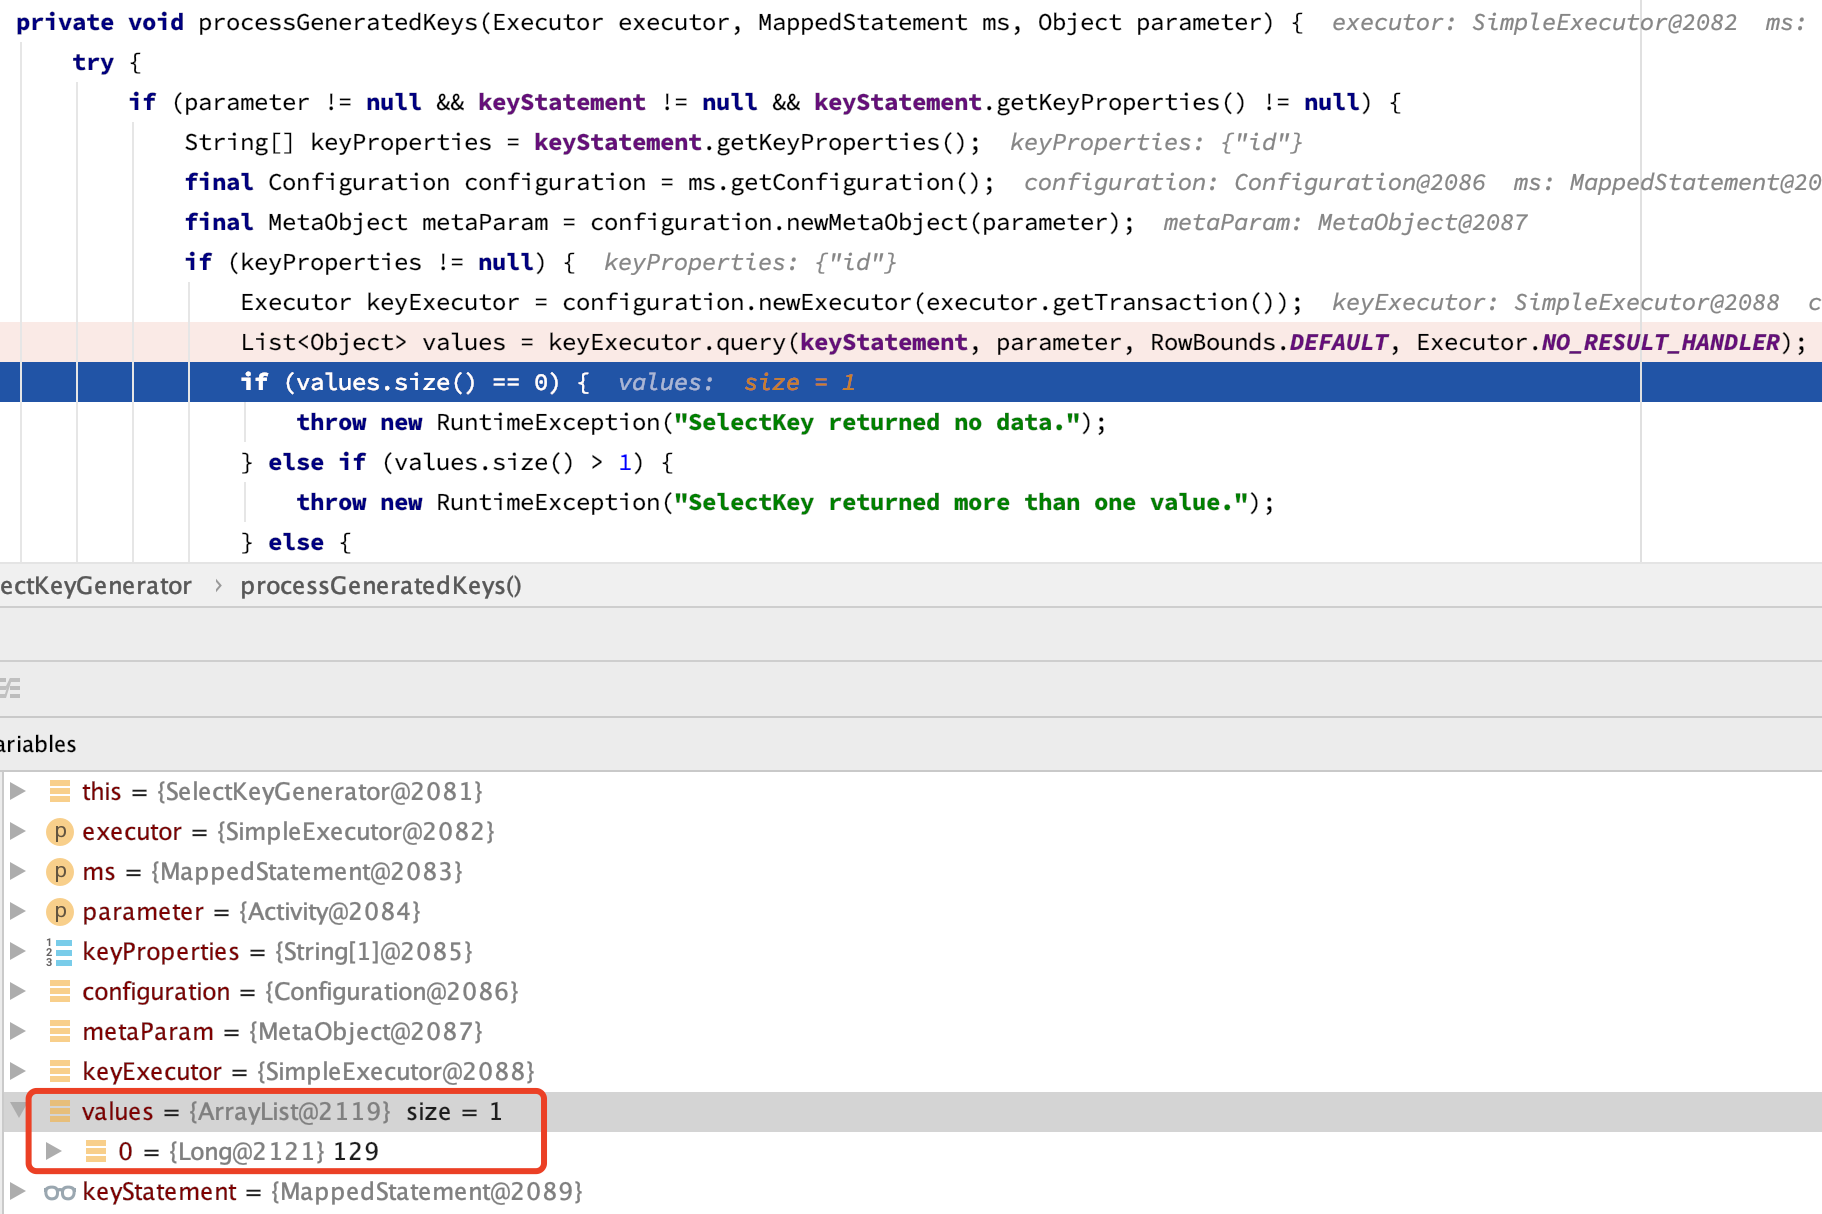Expand the metaParam variable node

[x=17, y=1031]
